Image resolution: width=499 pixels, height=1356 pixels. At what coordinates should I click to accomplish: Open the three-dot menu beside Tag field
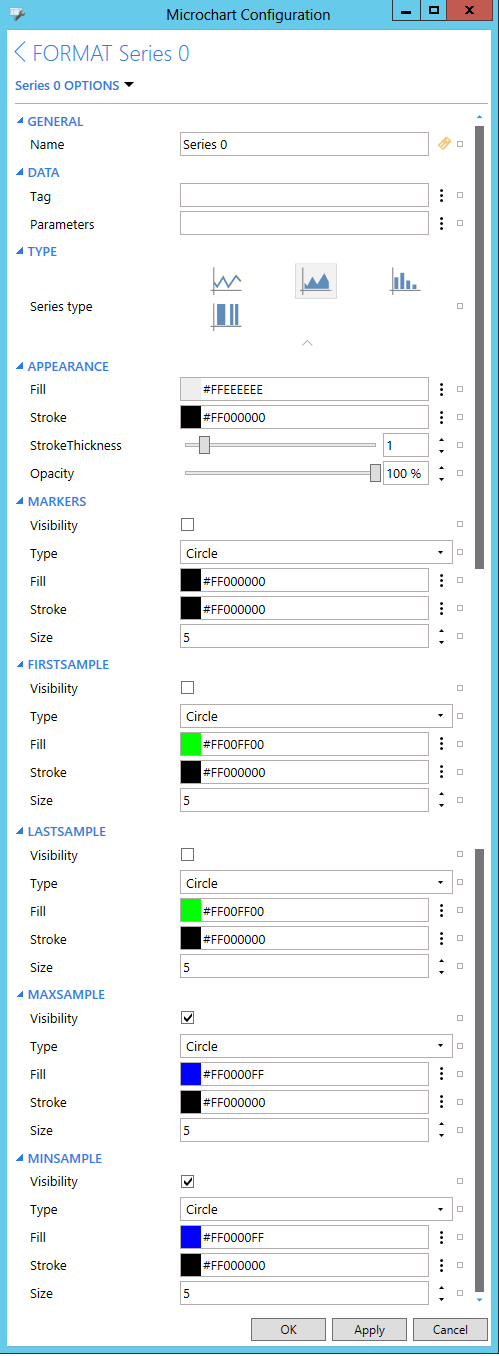pyautogui.click(x=441, y=195)
